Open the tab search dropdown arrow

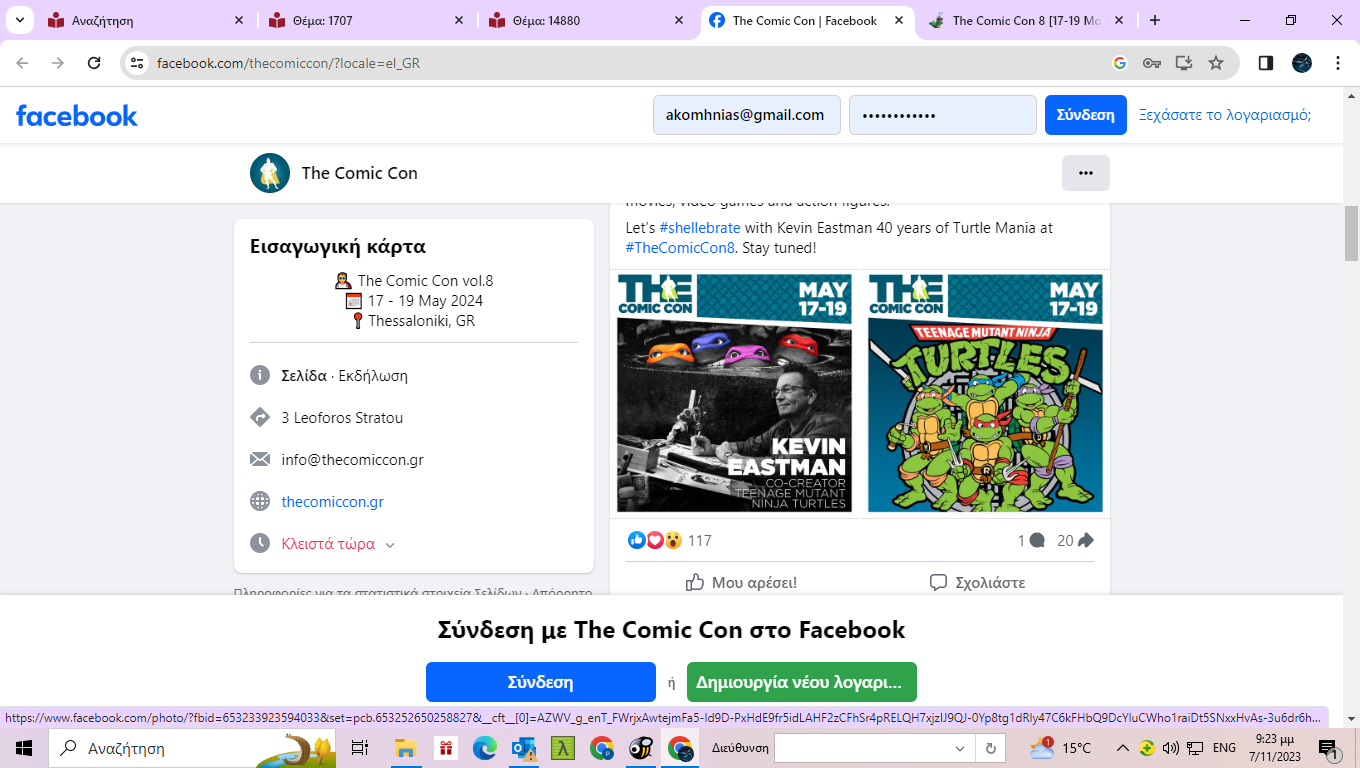pyautogui.click(x=19, y=20)
